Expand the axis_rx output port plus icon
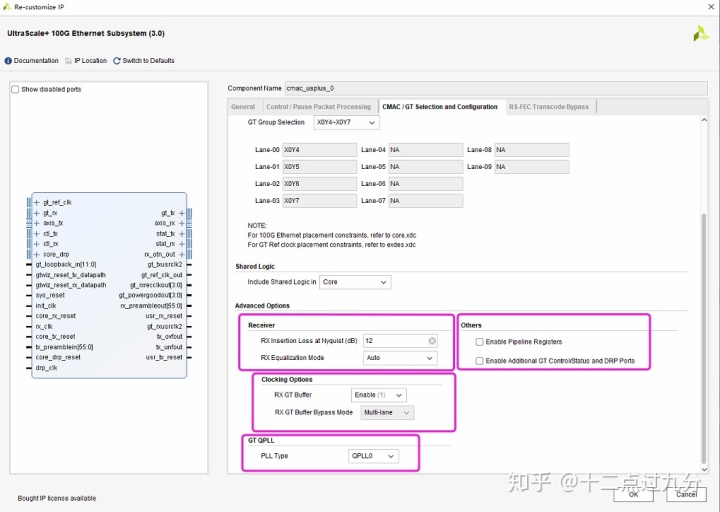The height and width of the screenshot is (512, 720). point(182,223)
